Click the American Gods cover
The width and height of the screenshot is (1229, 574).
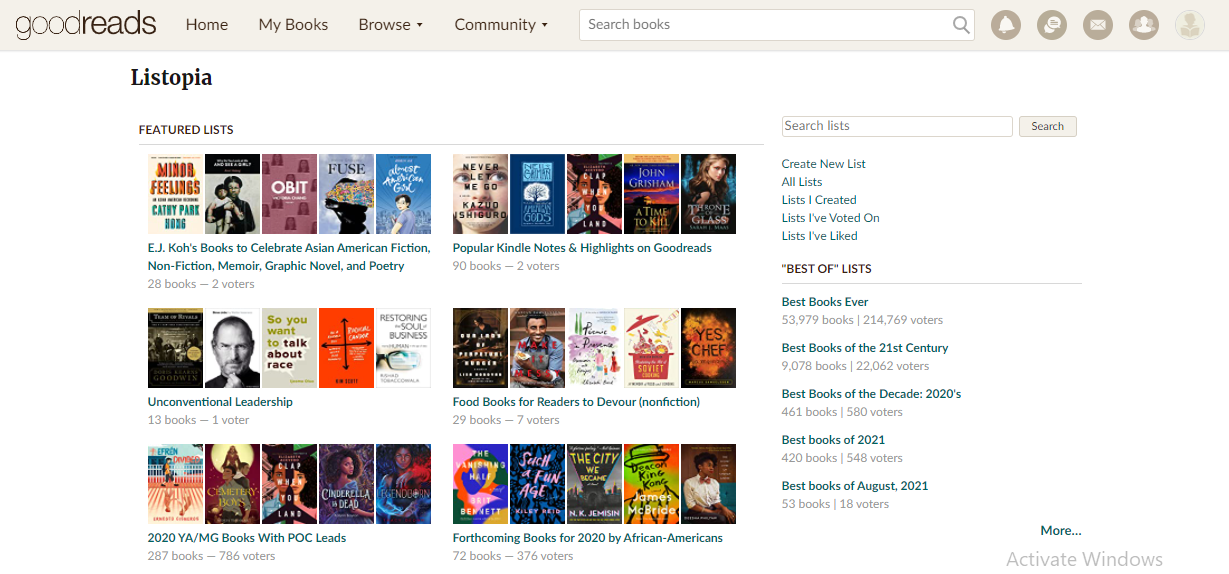537,194
